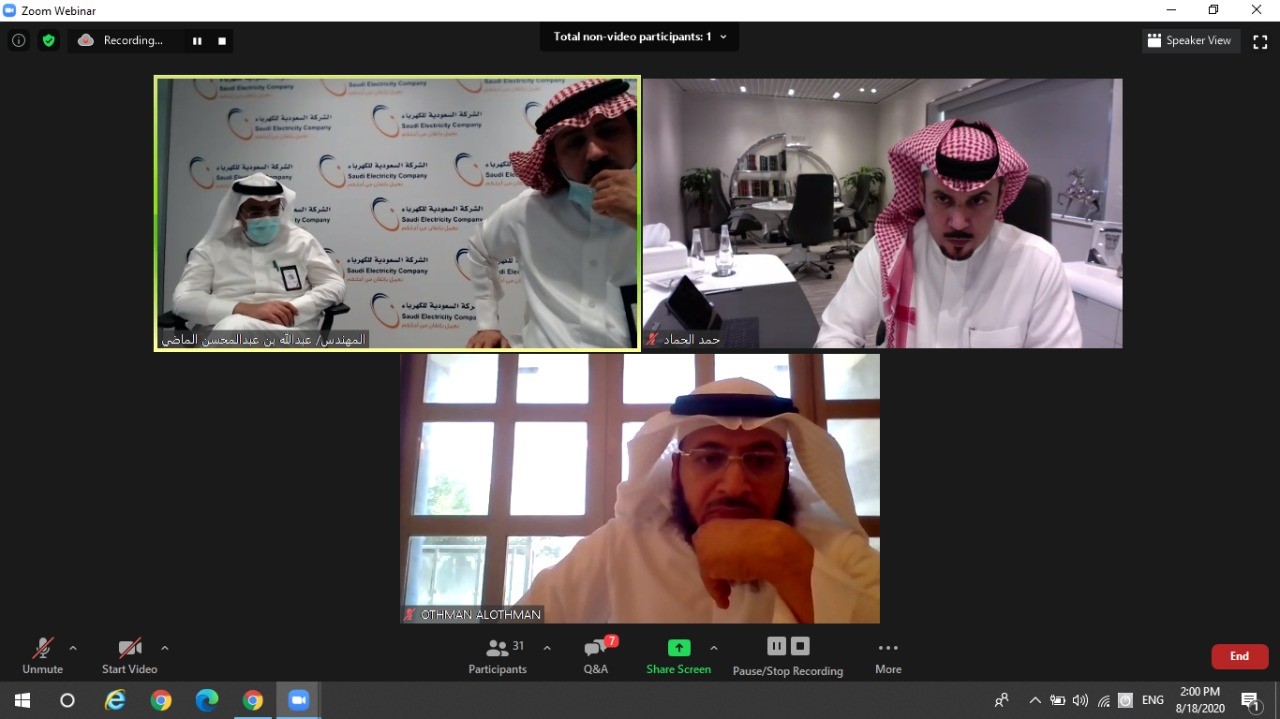Restore down the Zoom Webinar window

pos(1213,10)
